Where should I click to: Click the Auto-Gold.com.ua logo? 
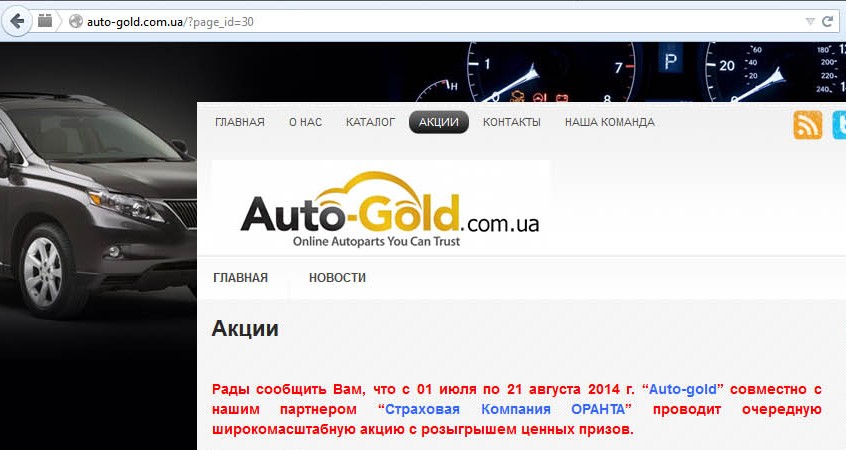click(381, 208)
